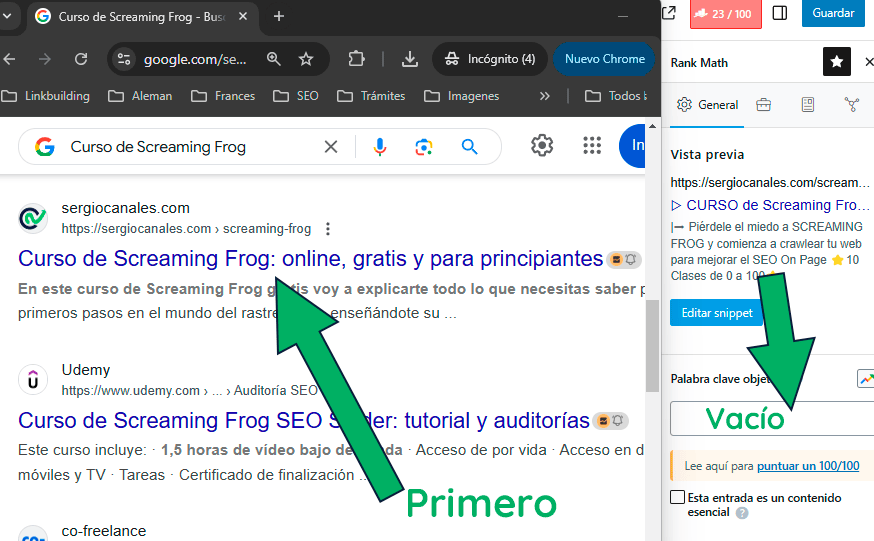Expand the hidden bookmarks overflow chevron
The image size is (874, 541).
click(544, 96)
